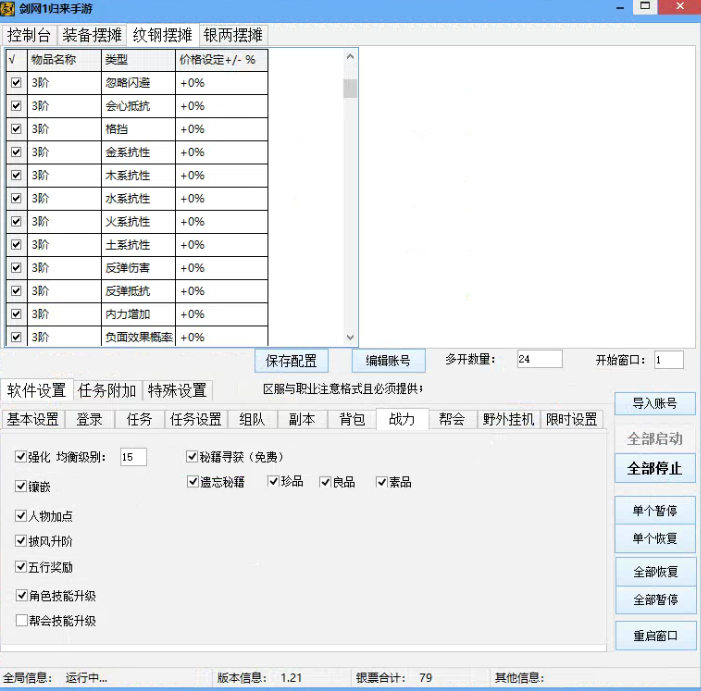This screenshot has height=691, width=701.
Task: Select the 战力 sub-tab
Action: [x=402, y=419]
